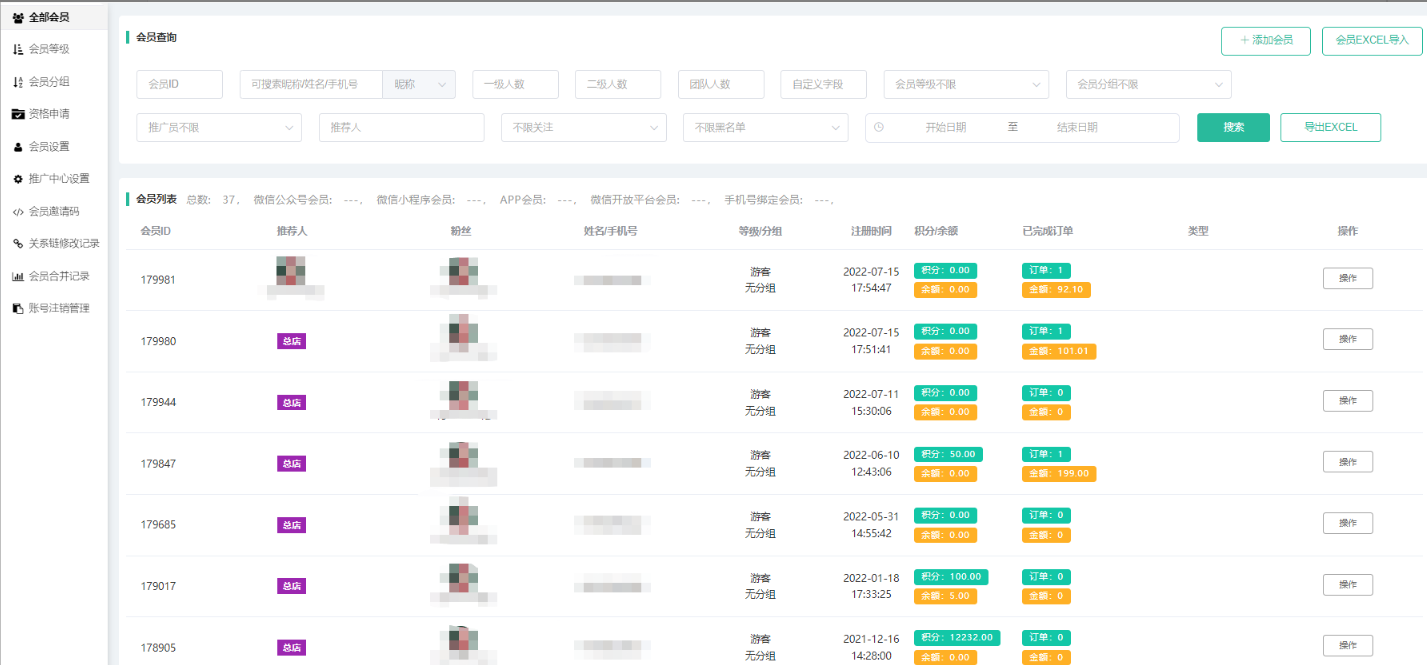Viewport: 1427px width, 665px height.
Task: Click the 会员设置 user icon in sidebar
Action: 18,147
